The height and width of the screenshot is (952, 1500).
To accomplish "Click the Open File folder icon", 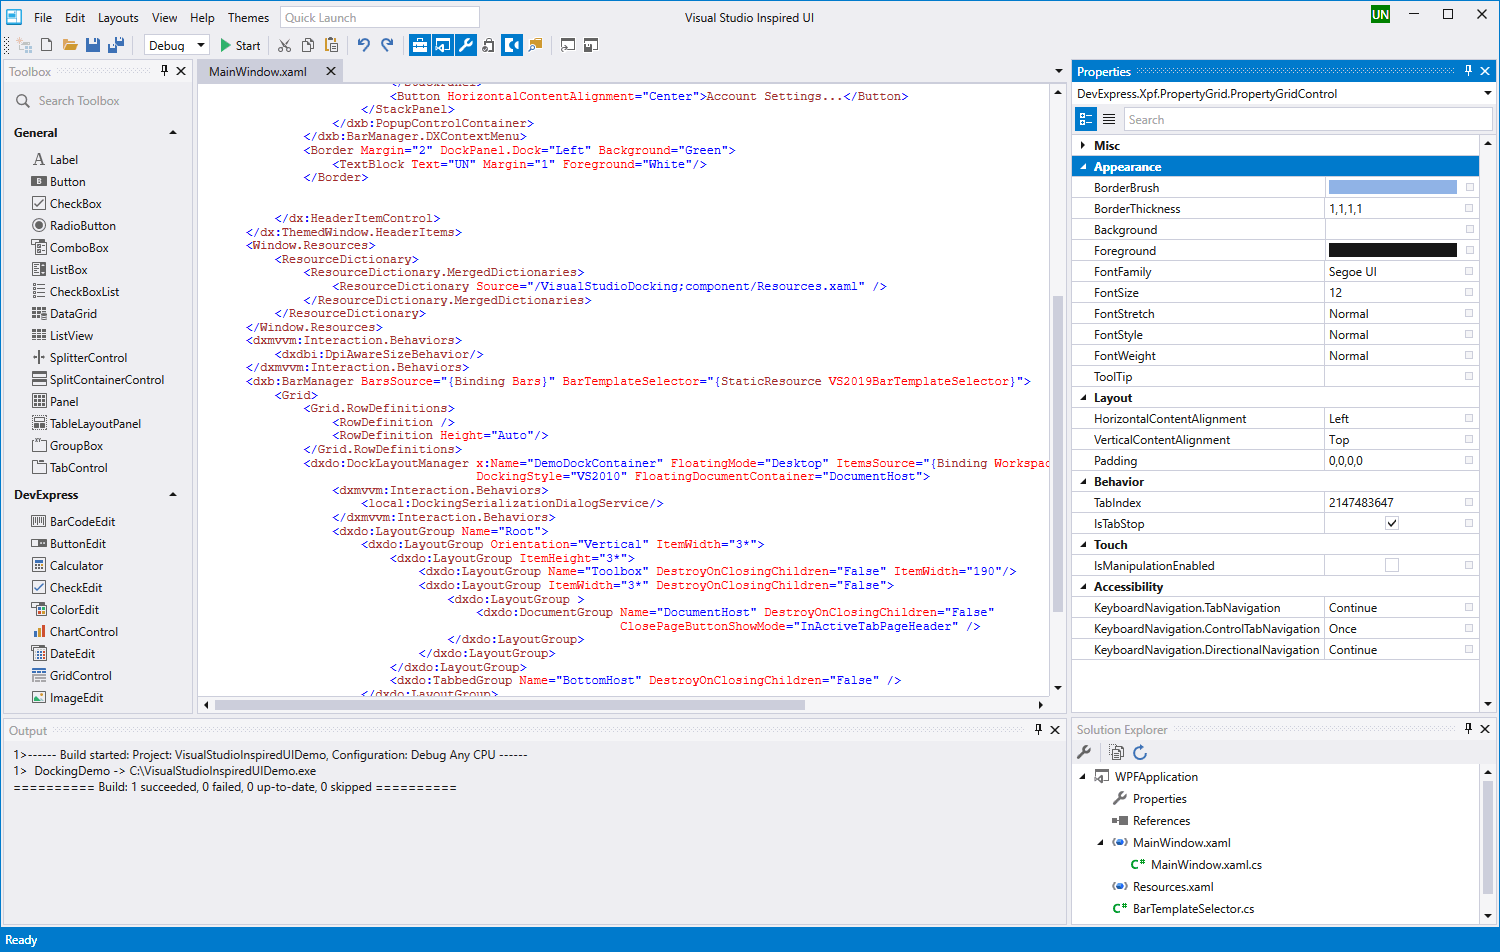I will [70, 45].
